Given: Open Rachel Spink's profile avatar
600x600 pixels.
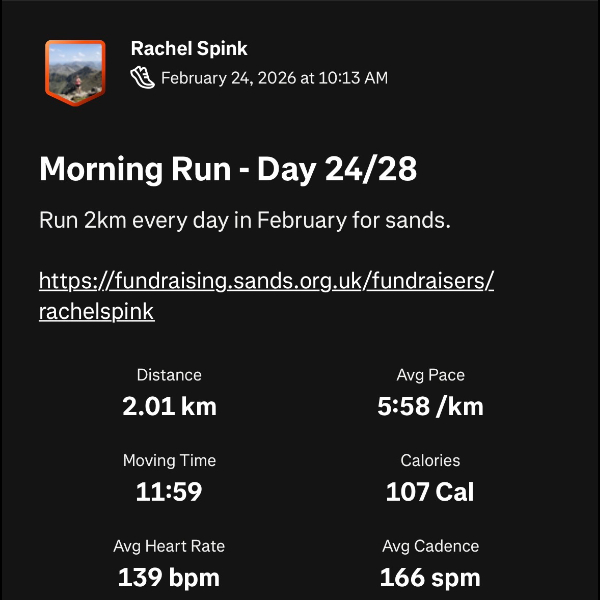Looking at the screenshot, I should tap(74, 71).
